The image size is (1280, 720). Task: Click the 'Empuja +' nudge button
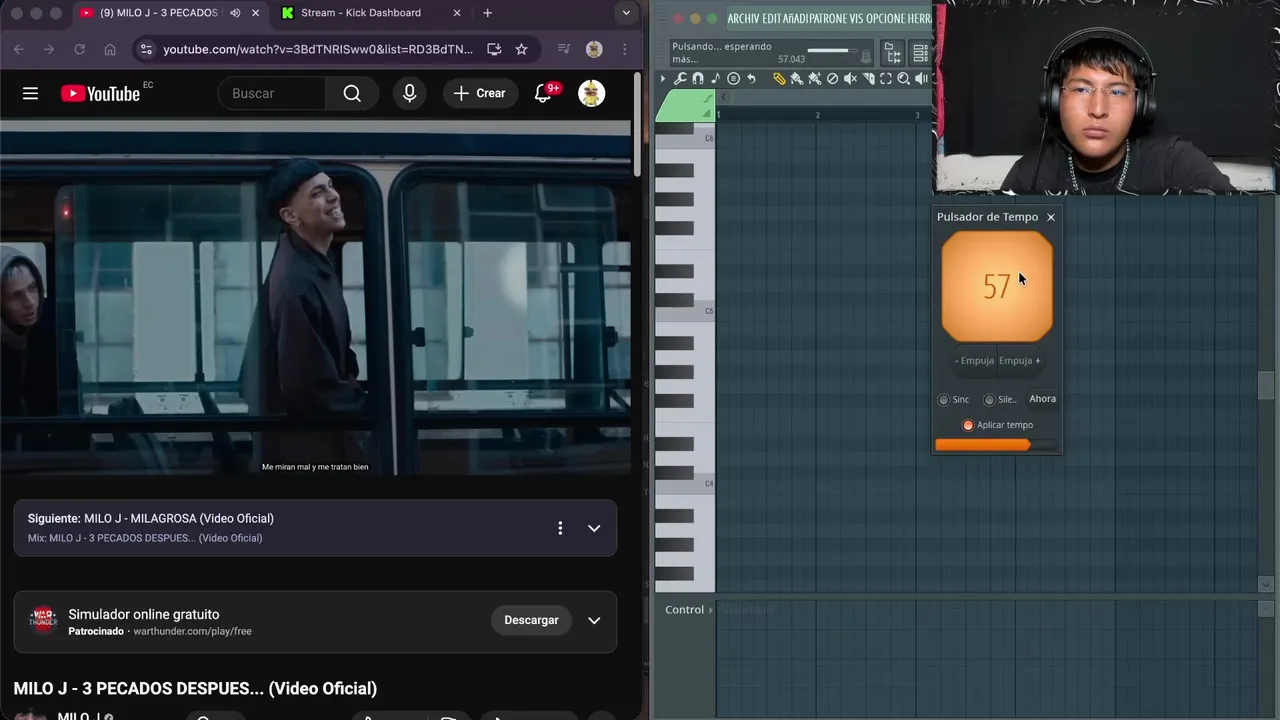[x=1019, y=361]
